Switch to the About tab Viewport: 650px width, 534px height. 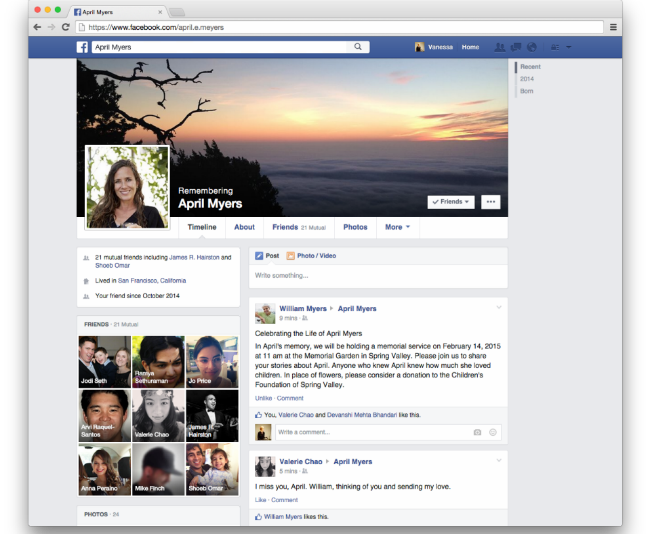[244, 228]
